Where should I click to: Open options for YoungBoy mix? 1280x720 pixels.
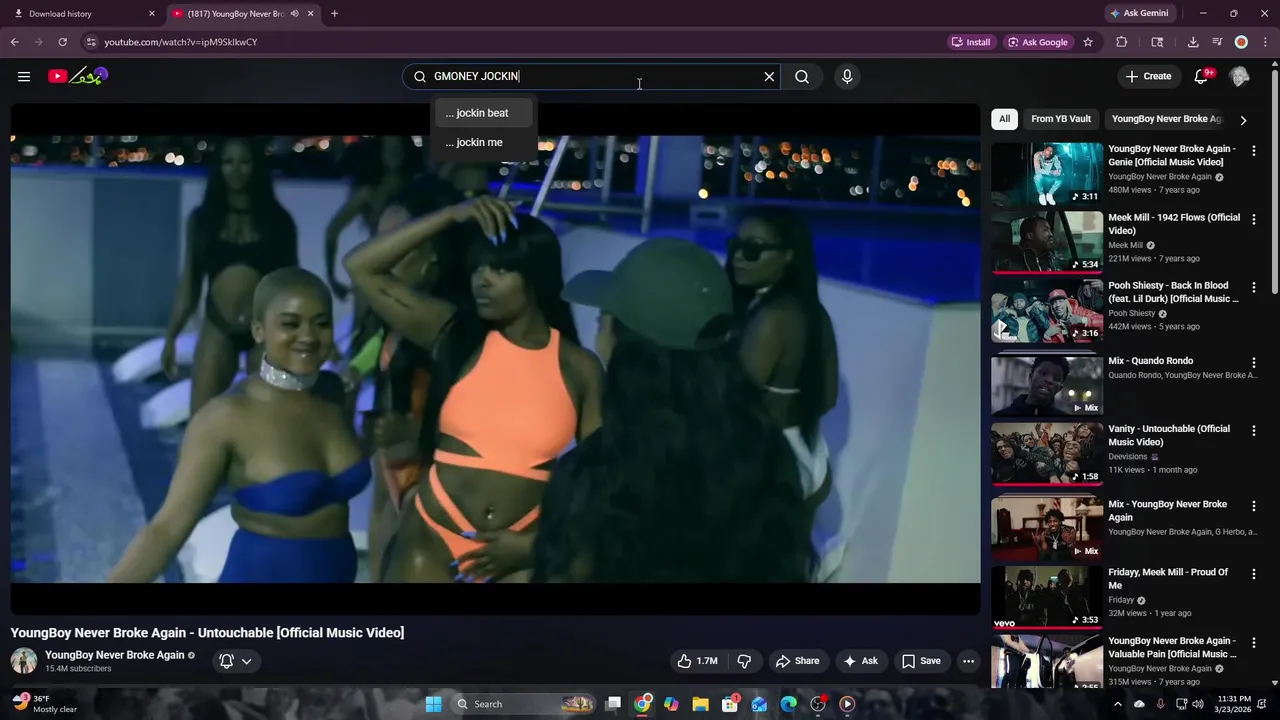point(1254,506)
